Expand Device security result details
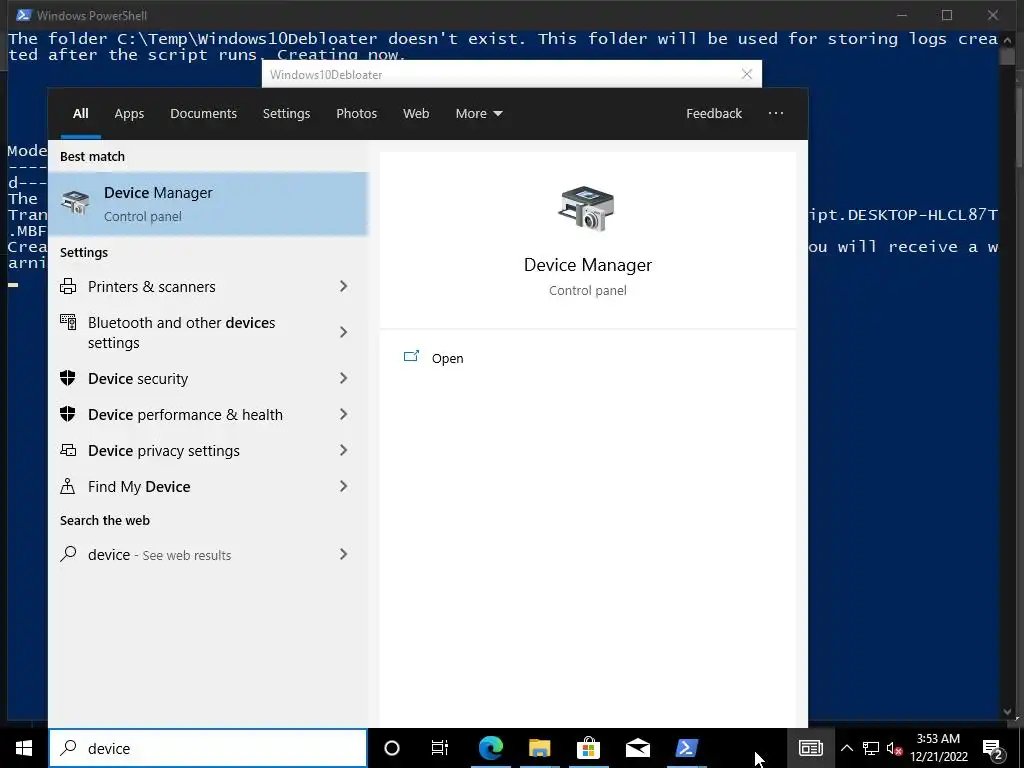This screenshot has width=1024, height=768. click(x=344, y=378)
